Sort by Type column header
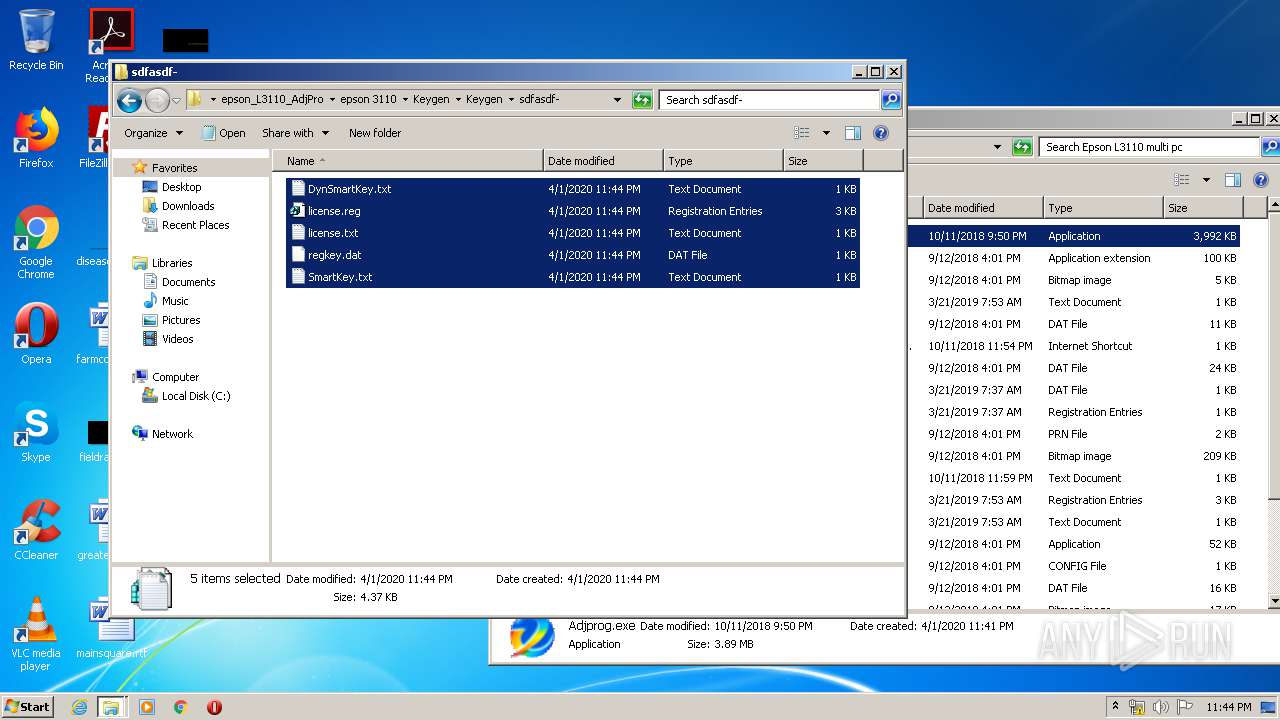Viewport: 1280px width, 720px height. (723, 161)
